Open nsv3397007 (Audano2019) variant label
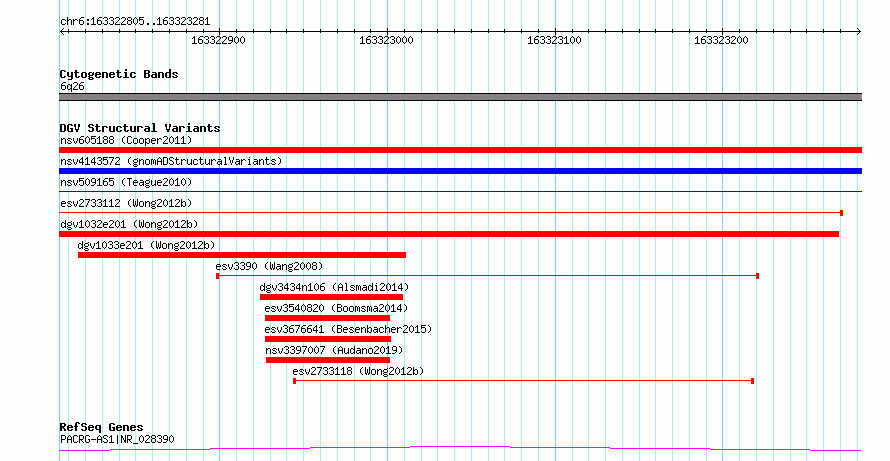This screenshot has width=890, height=461. coord(334,350)
